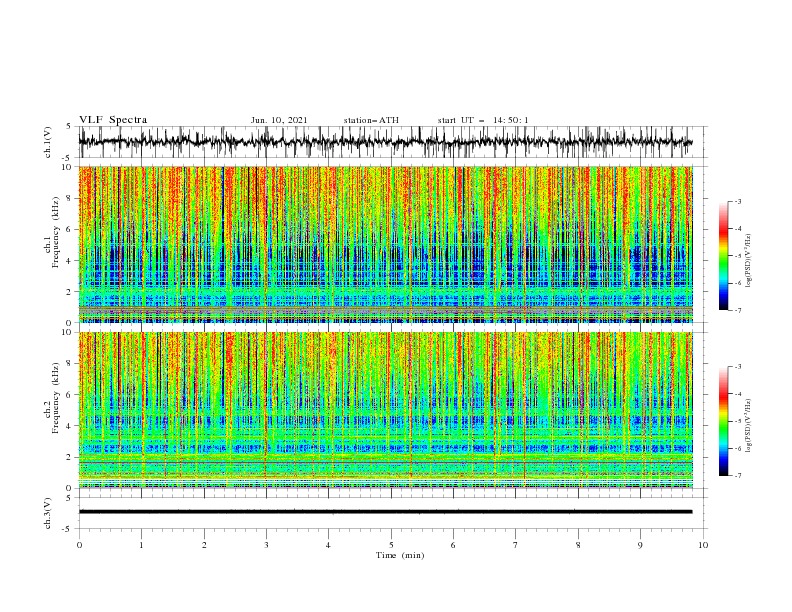
Task: Click the 'ch.1 Frequency (kHz)' axis label
Action: (52, 233)
